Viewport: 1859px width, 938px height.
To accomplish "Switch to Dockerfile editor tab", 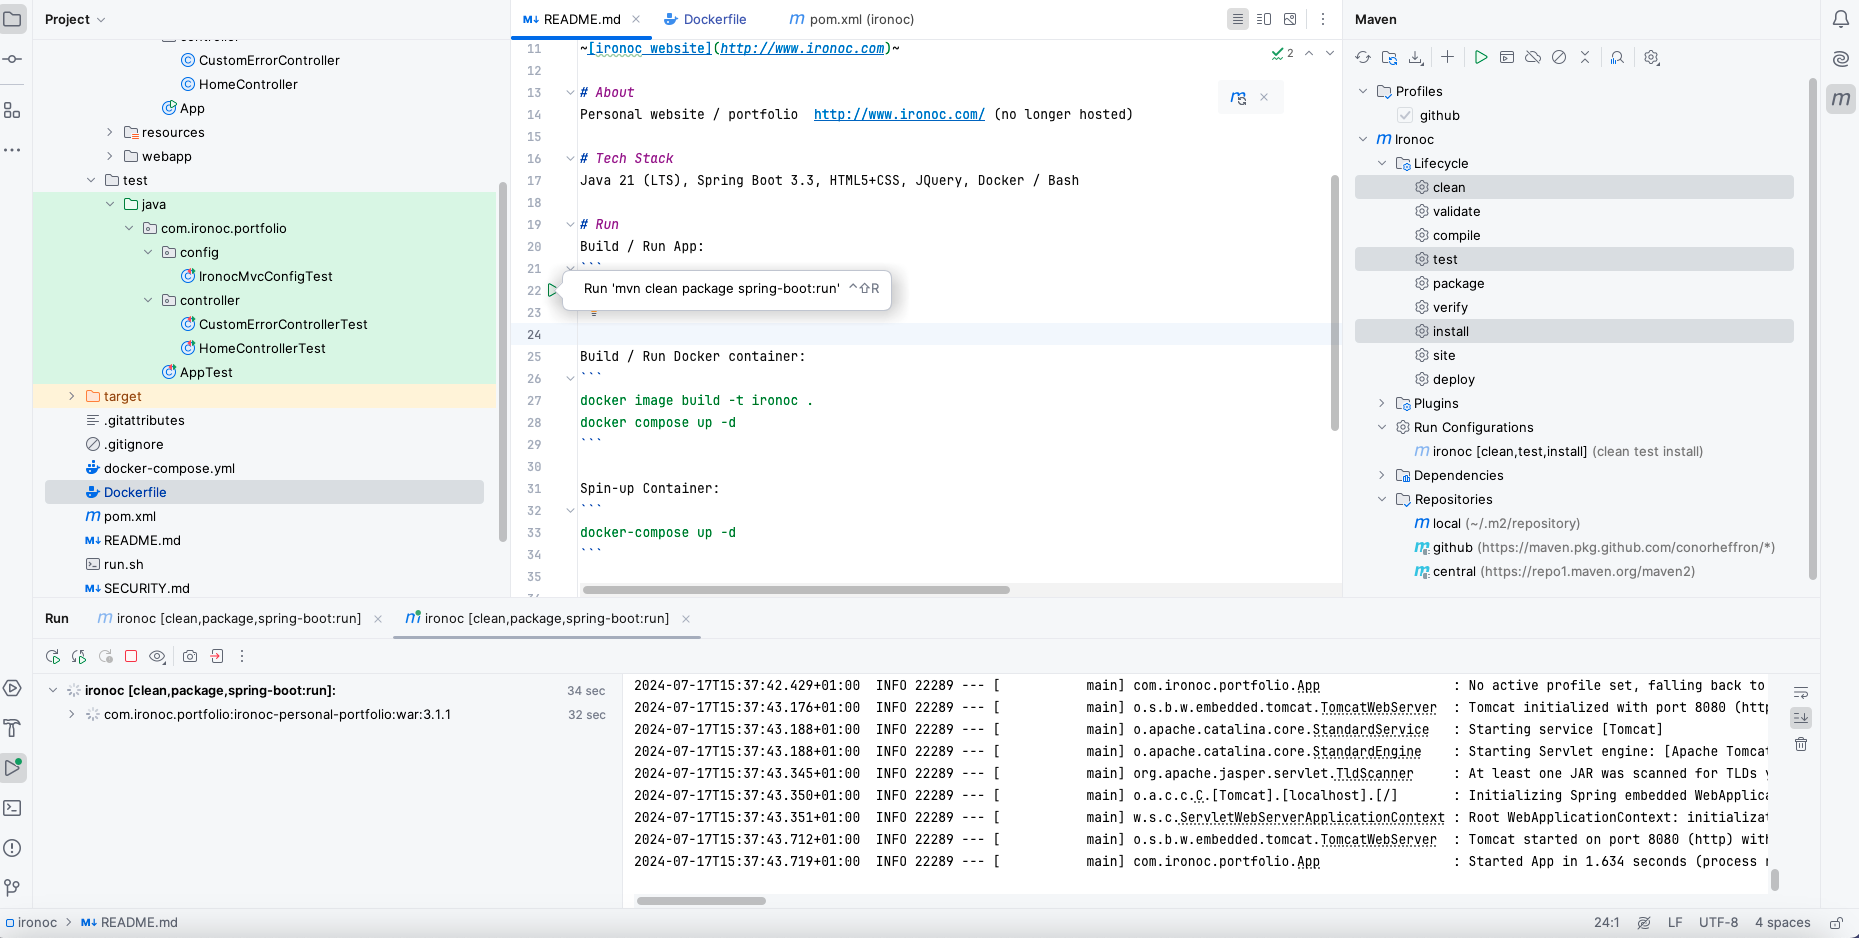I will (706, 19).
